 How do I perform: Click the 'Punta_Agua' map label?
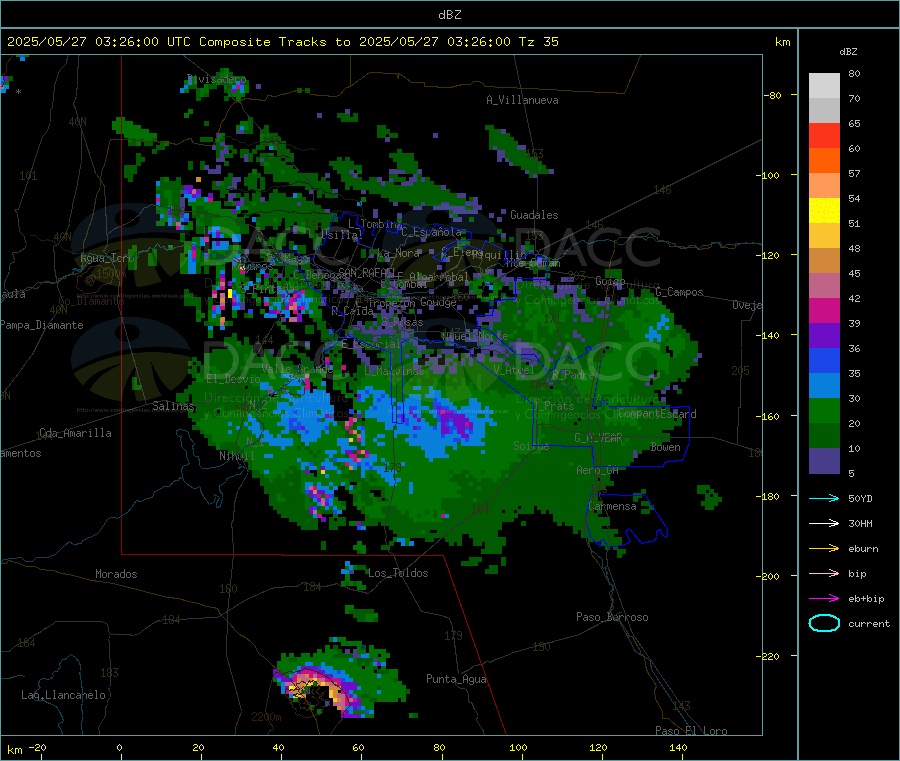[456, 679]
